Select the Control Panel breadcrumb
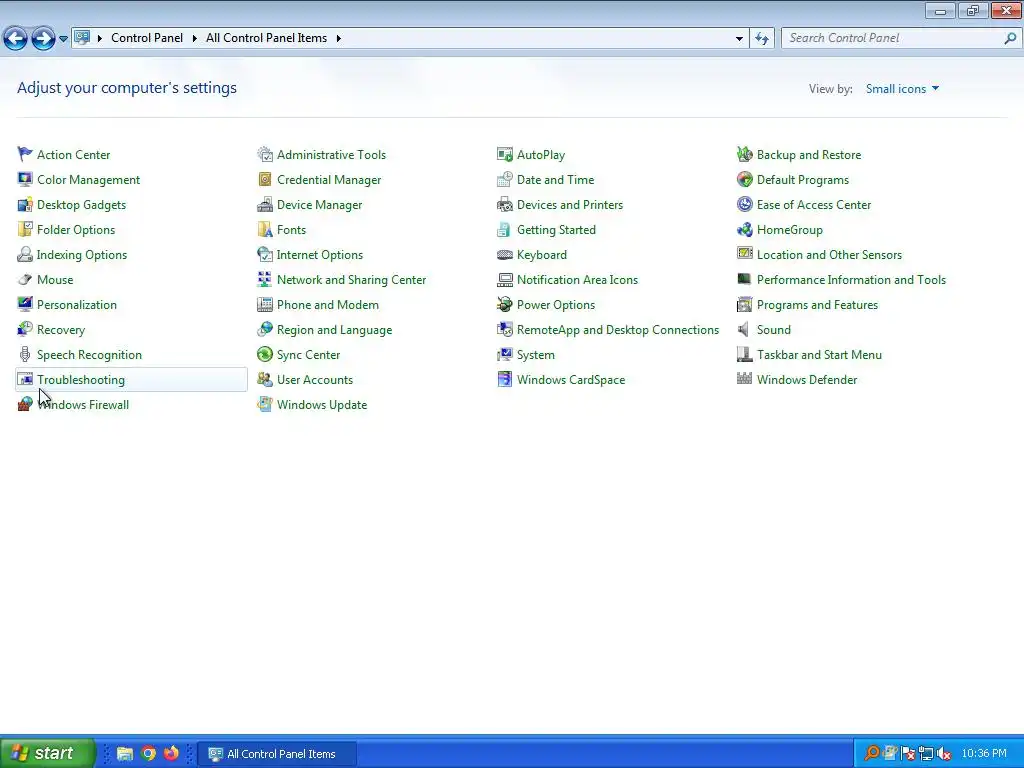 pos(147,38)
